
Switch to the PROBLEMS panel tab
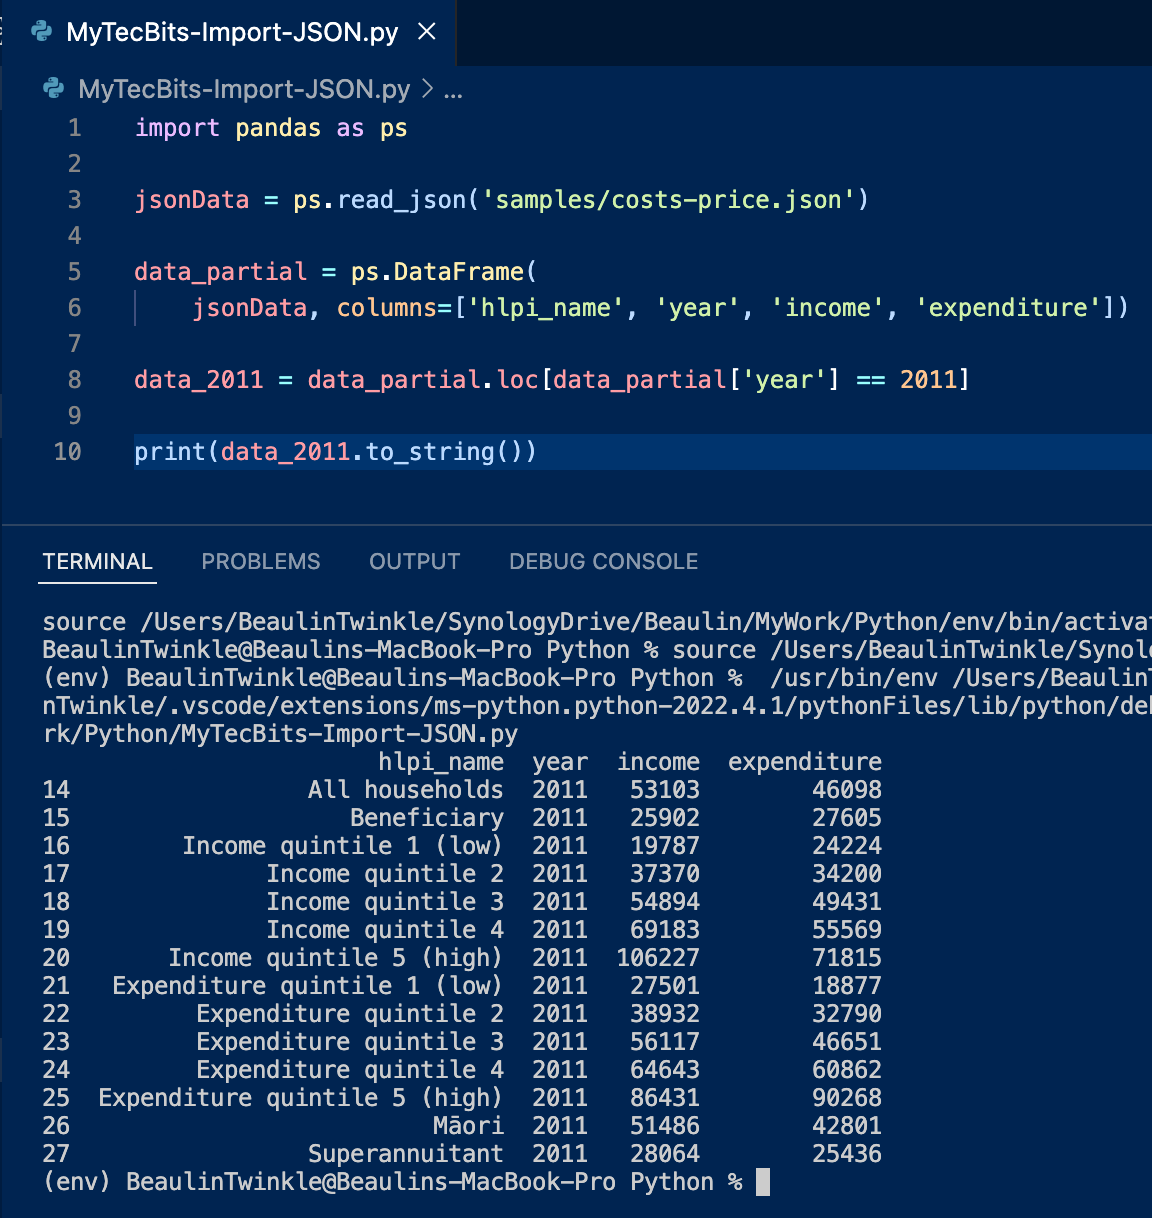(261, 562)
